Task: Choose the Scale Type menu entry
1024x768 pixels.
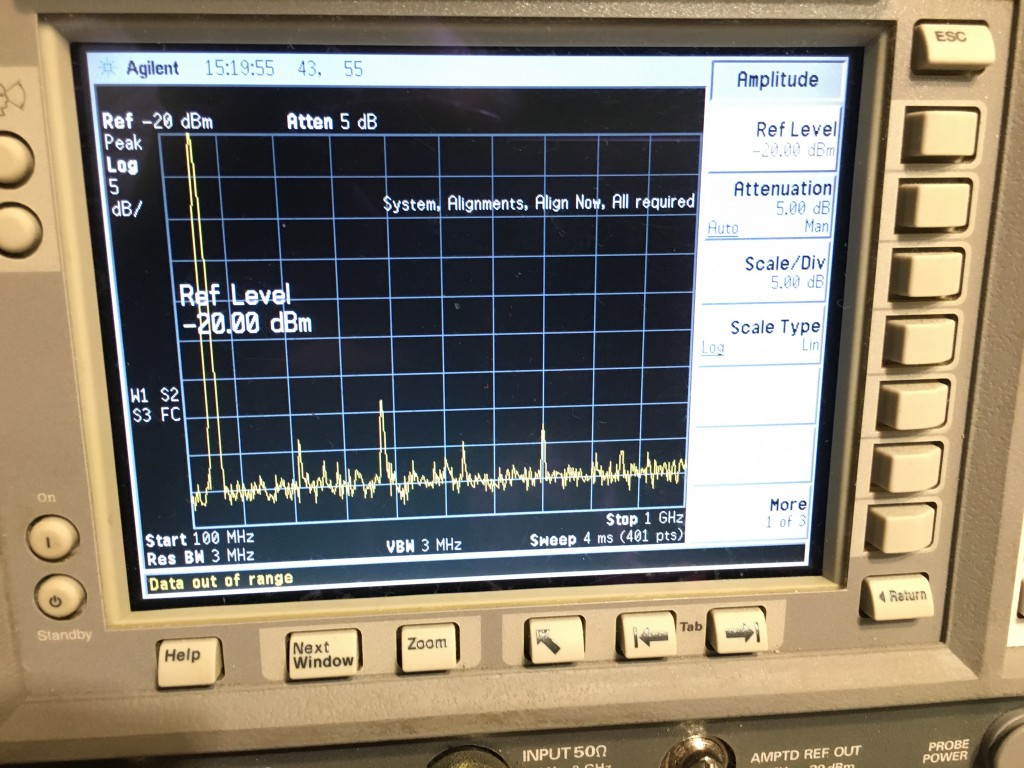Action: point(759,335)
